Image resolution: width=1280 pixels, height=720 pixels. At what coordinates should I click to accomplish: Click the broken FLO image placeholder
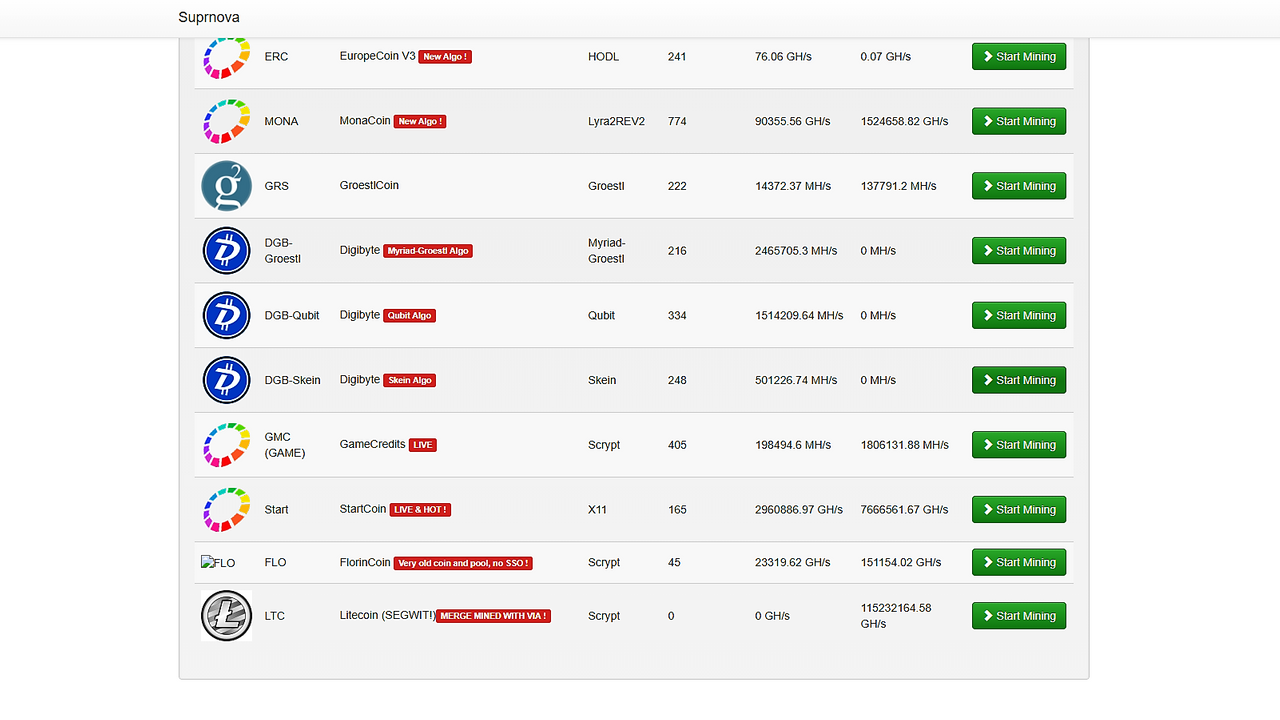click(218, 562)
